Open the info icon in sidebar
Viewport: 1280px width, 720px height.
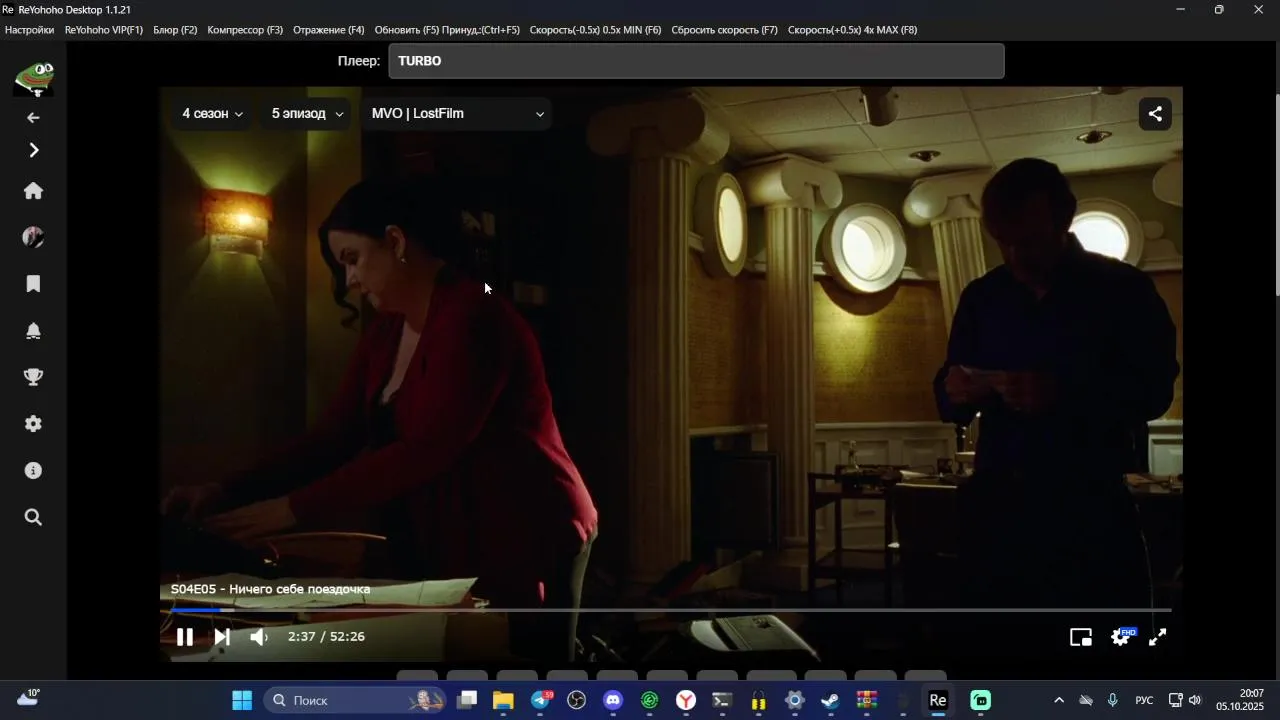[33, 470]
